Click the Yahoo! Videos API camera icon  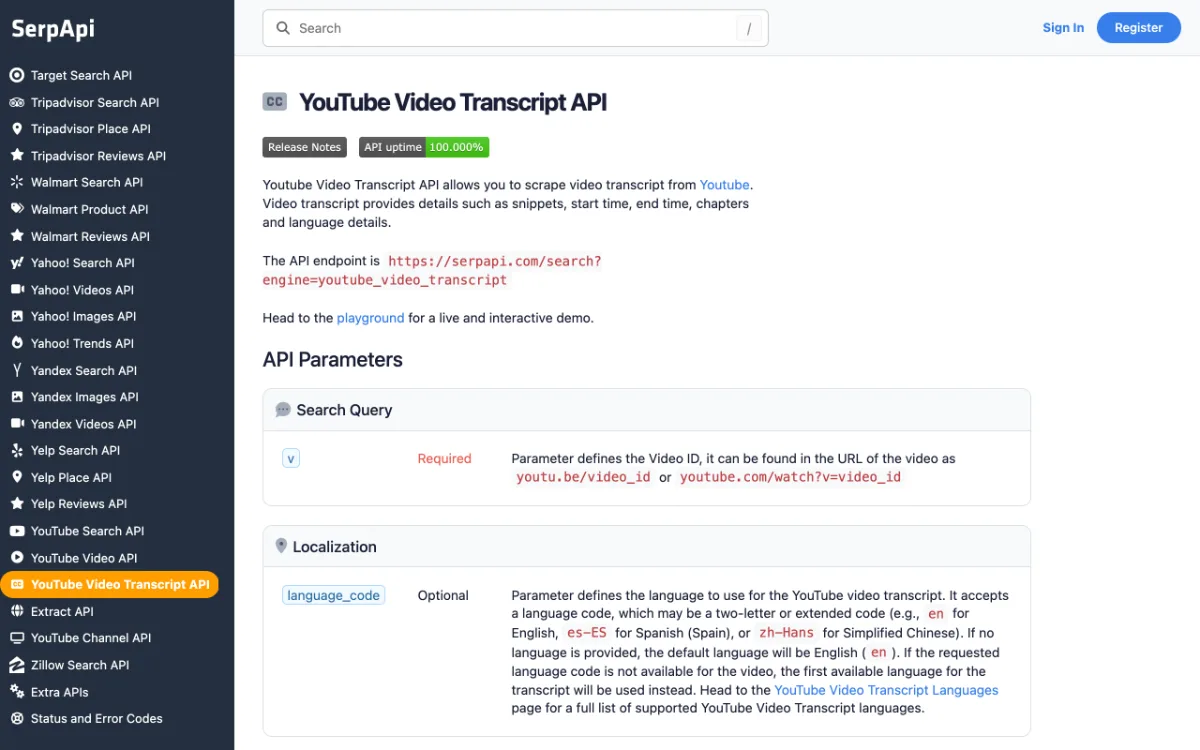[x=16, y=290]
